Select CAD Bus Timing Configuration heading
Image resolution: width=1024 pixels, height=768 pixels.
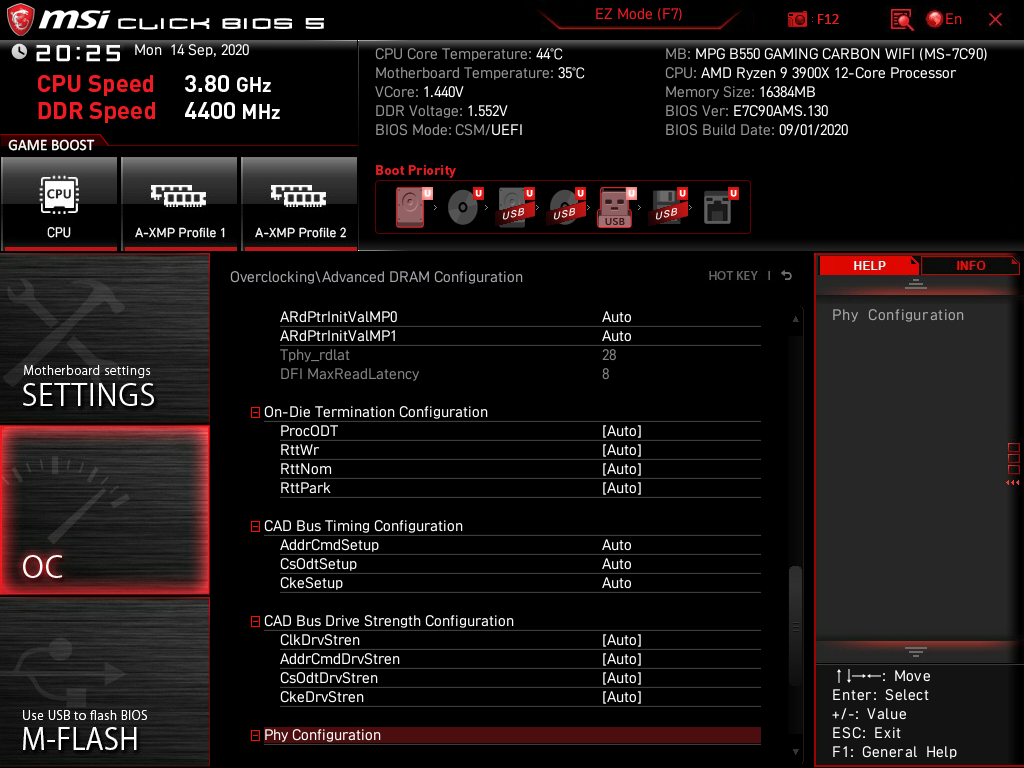363,526
